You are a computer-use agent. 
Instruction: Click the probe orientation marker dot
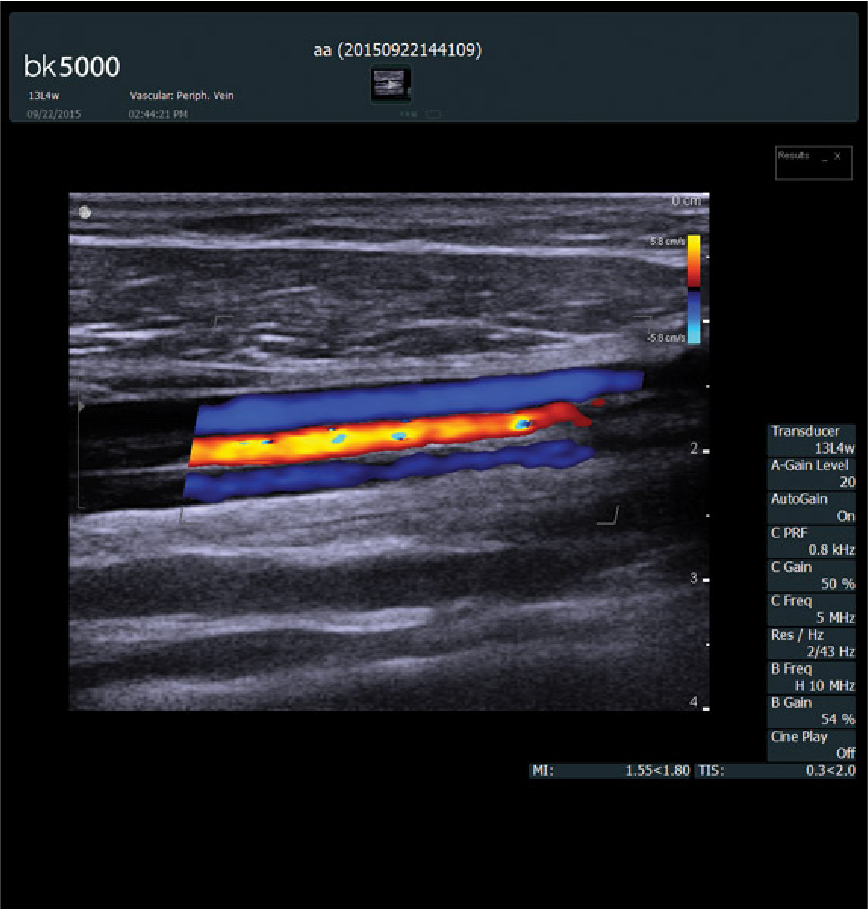click(x=85, y=212)
